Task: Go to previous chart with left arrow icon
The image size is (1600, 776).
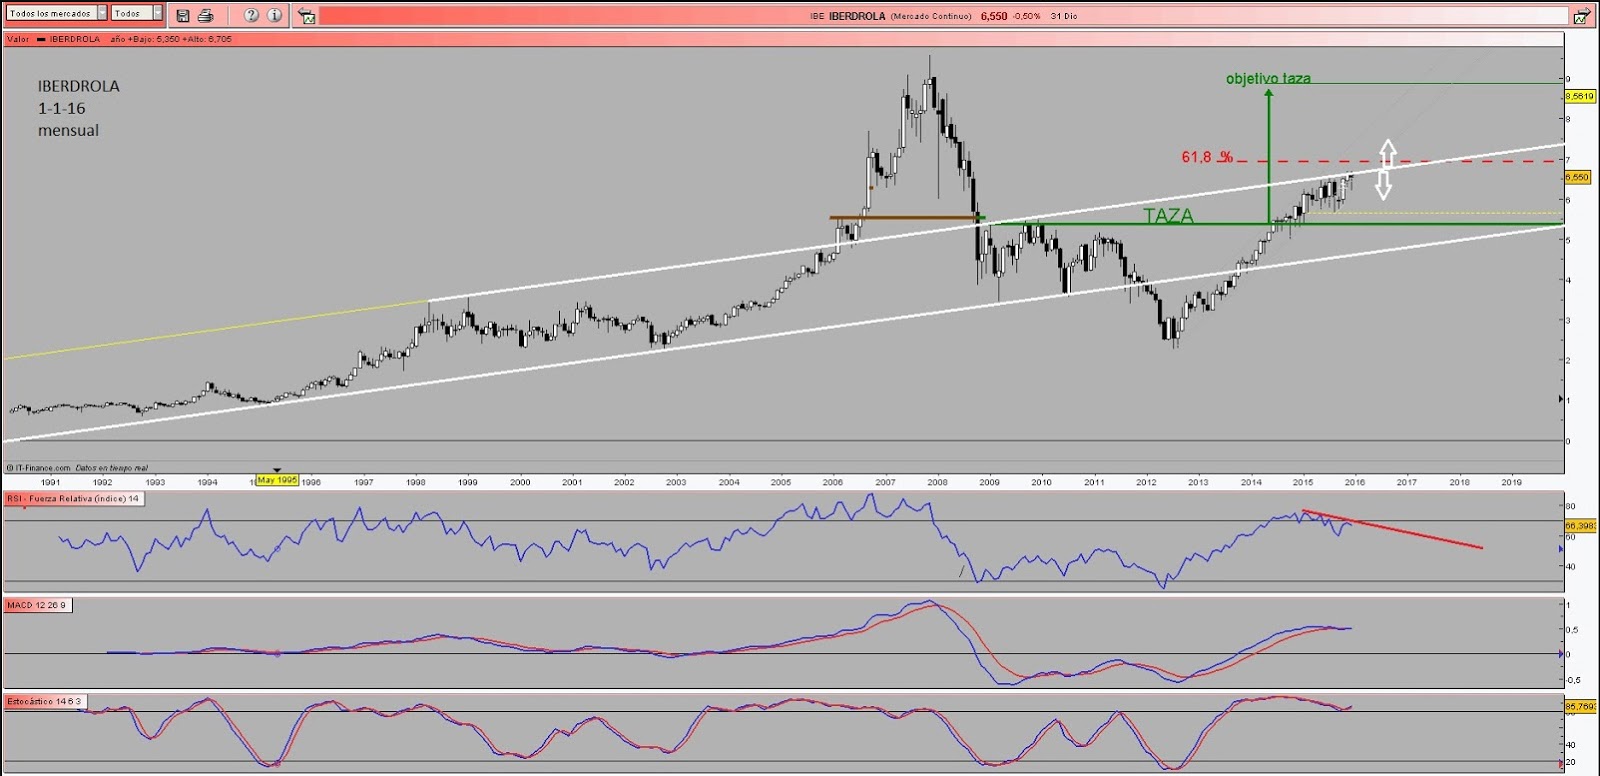Action: [307, 16]
